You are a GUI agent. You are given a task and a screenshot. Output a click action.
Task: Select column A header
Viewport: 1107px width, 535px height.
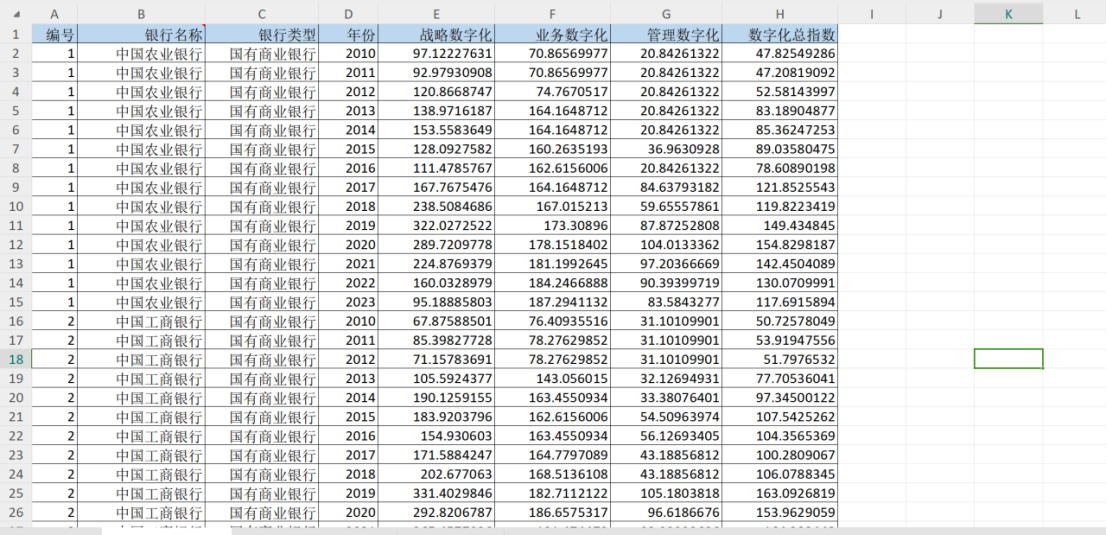pyautogui.click(x=54, y=13)
